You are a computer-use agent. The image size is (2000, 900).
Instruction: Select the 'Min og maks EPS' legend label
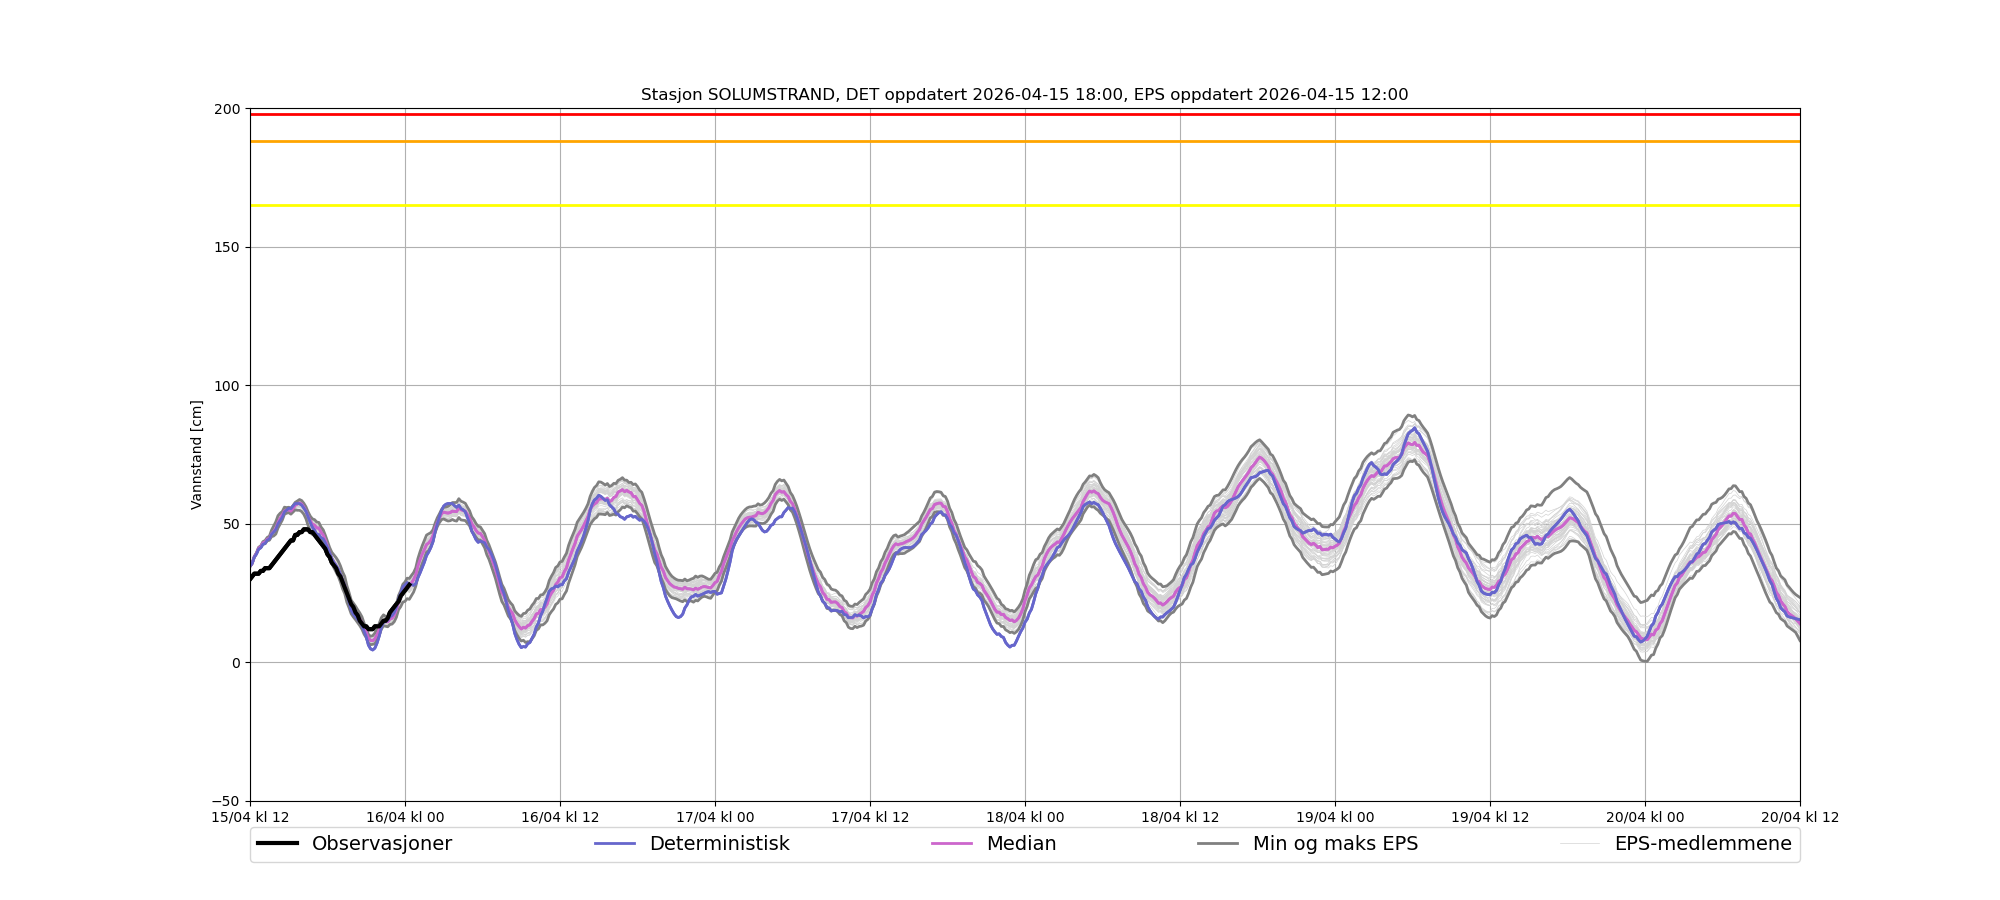click(1335, 844)
